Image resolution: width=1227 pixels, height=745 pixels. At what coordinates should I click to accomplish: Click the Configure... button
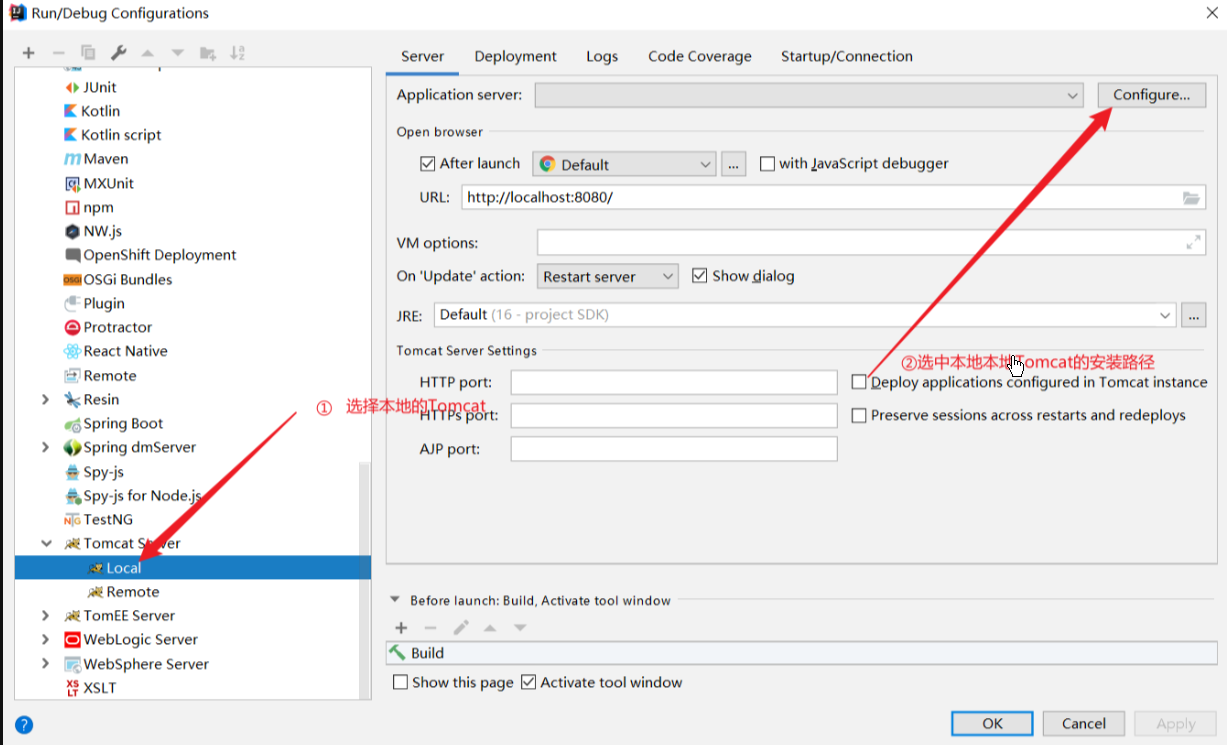[x=1152, y=95]
